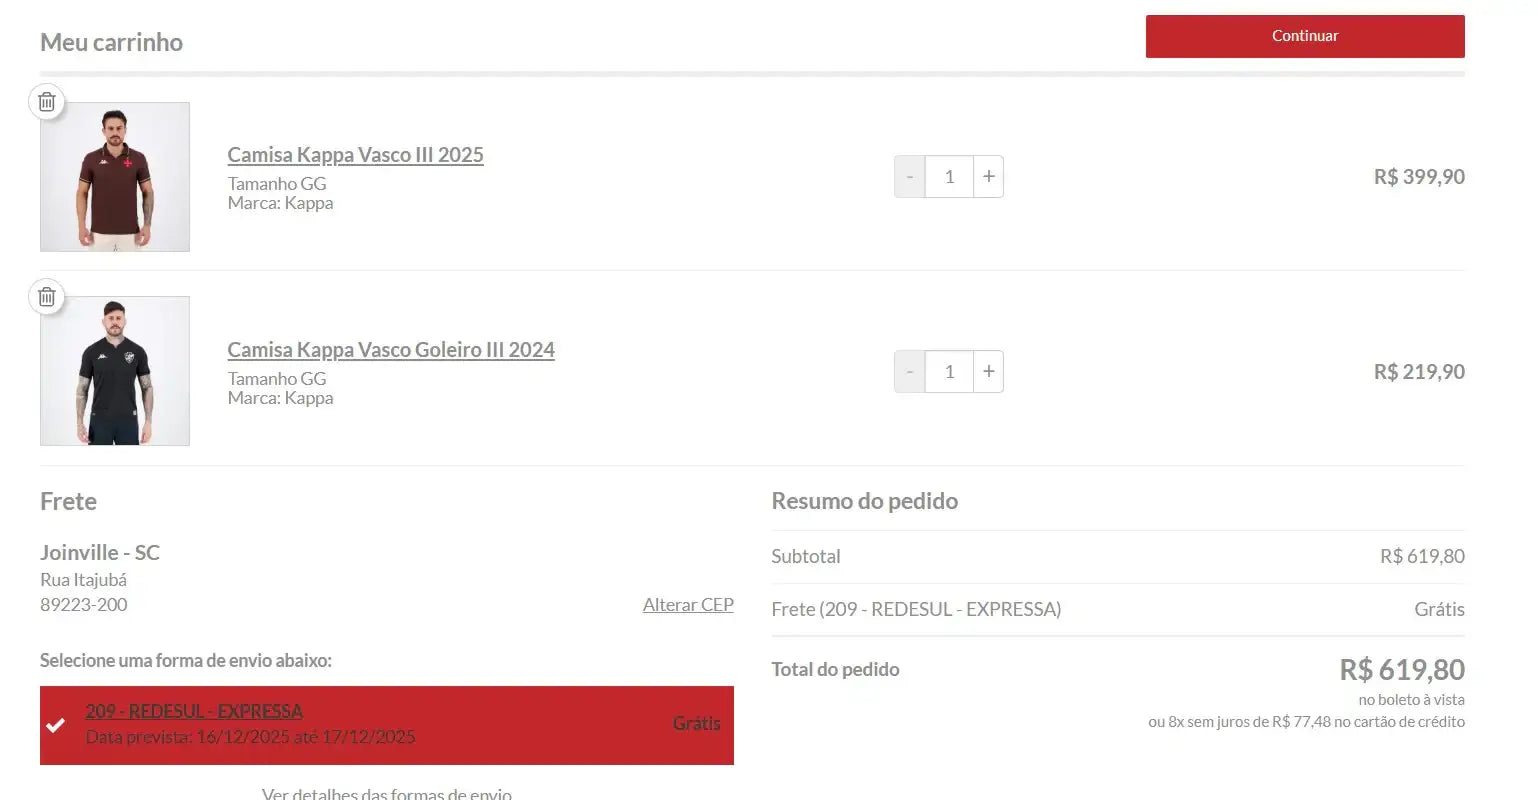1537x800 pixels.
Task: Remove Camisa Kappa Vasco III 2025 with trash icon
Action: [x=47, y=102]
